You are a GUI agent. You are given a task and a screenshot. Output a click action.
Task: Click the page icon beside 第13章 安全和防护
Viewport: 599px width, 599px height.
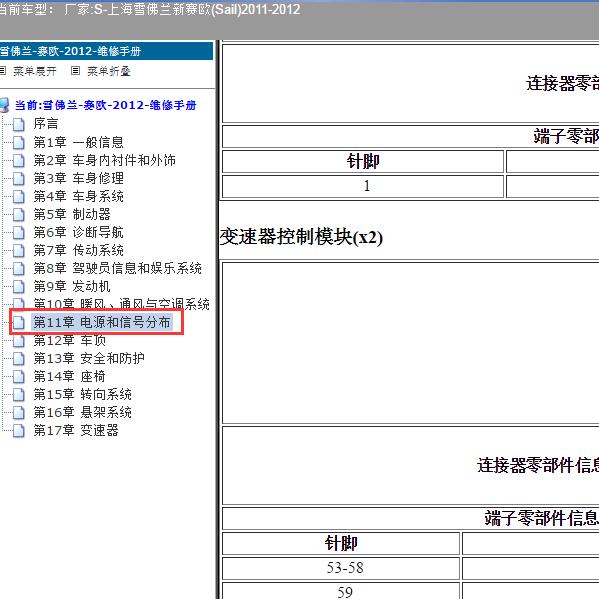(x=18, y=358)
